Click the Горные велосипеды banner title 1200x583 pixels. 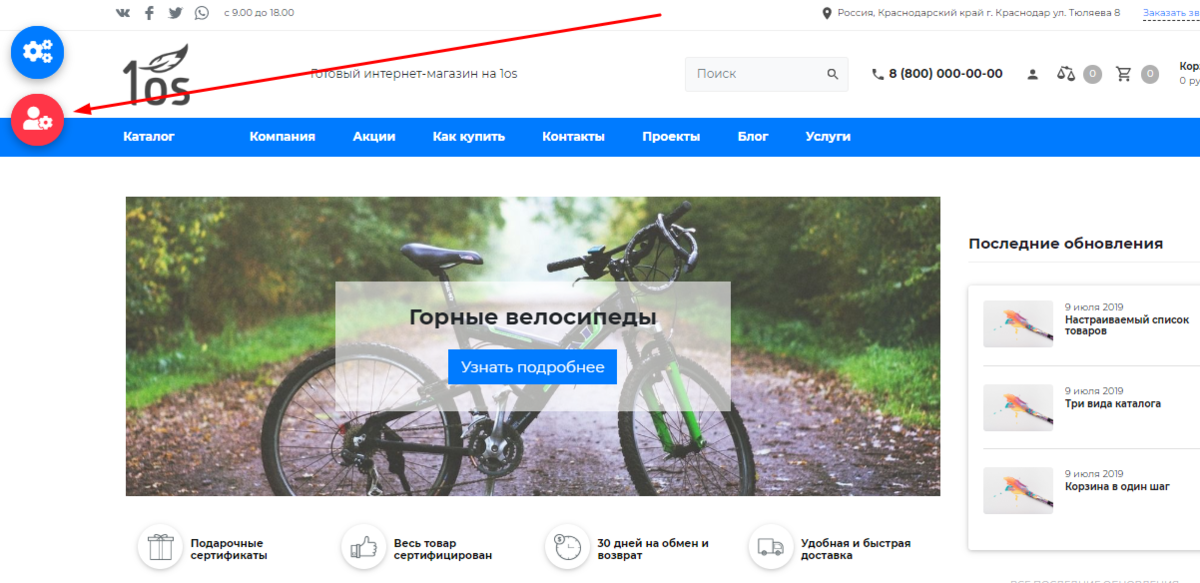533,318
